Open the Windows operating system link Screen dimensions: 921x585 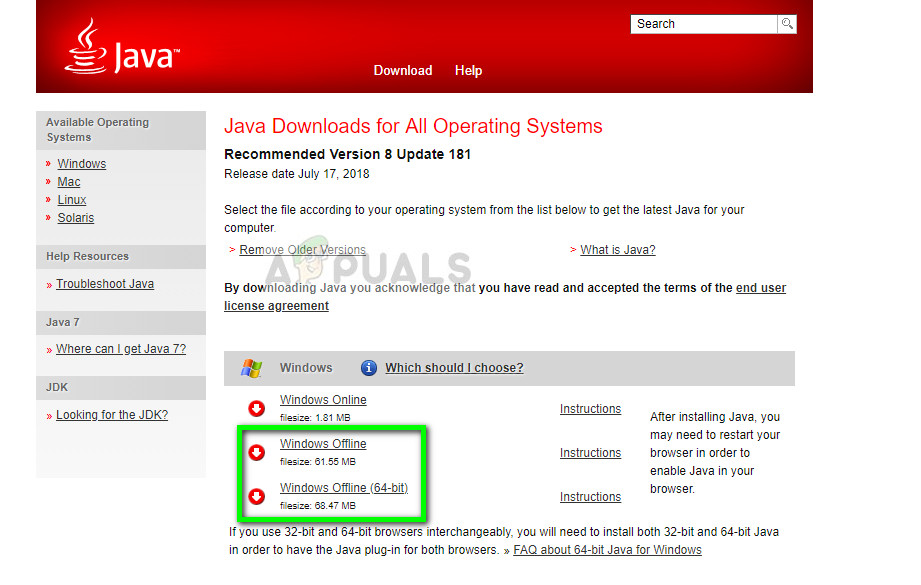point(82,163)
